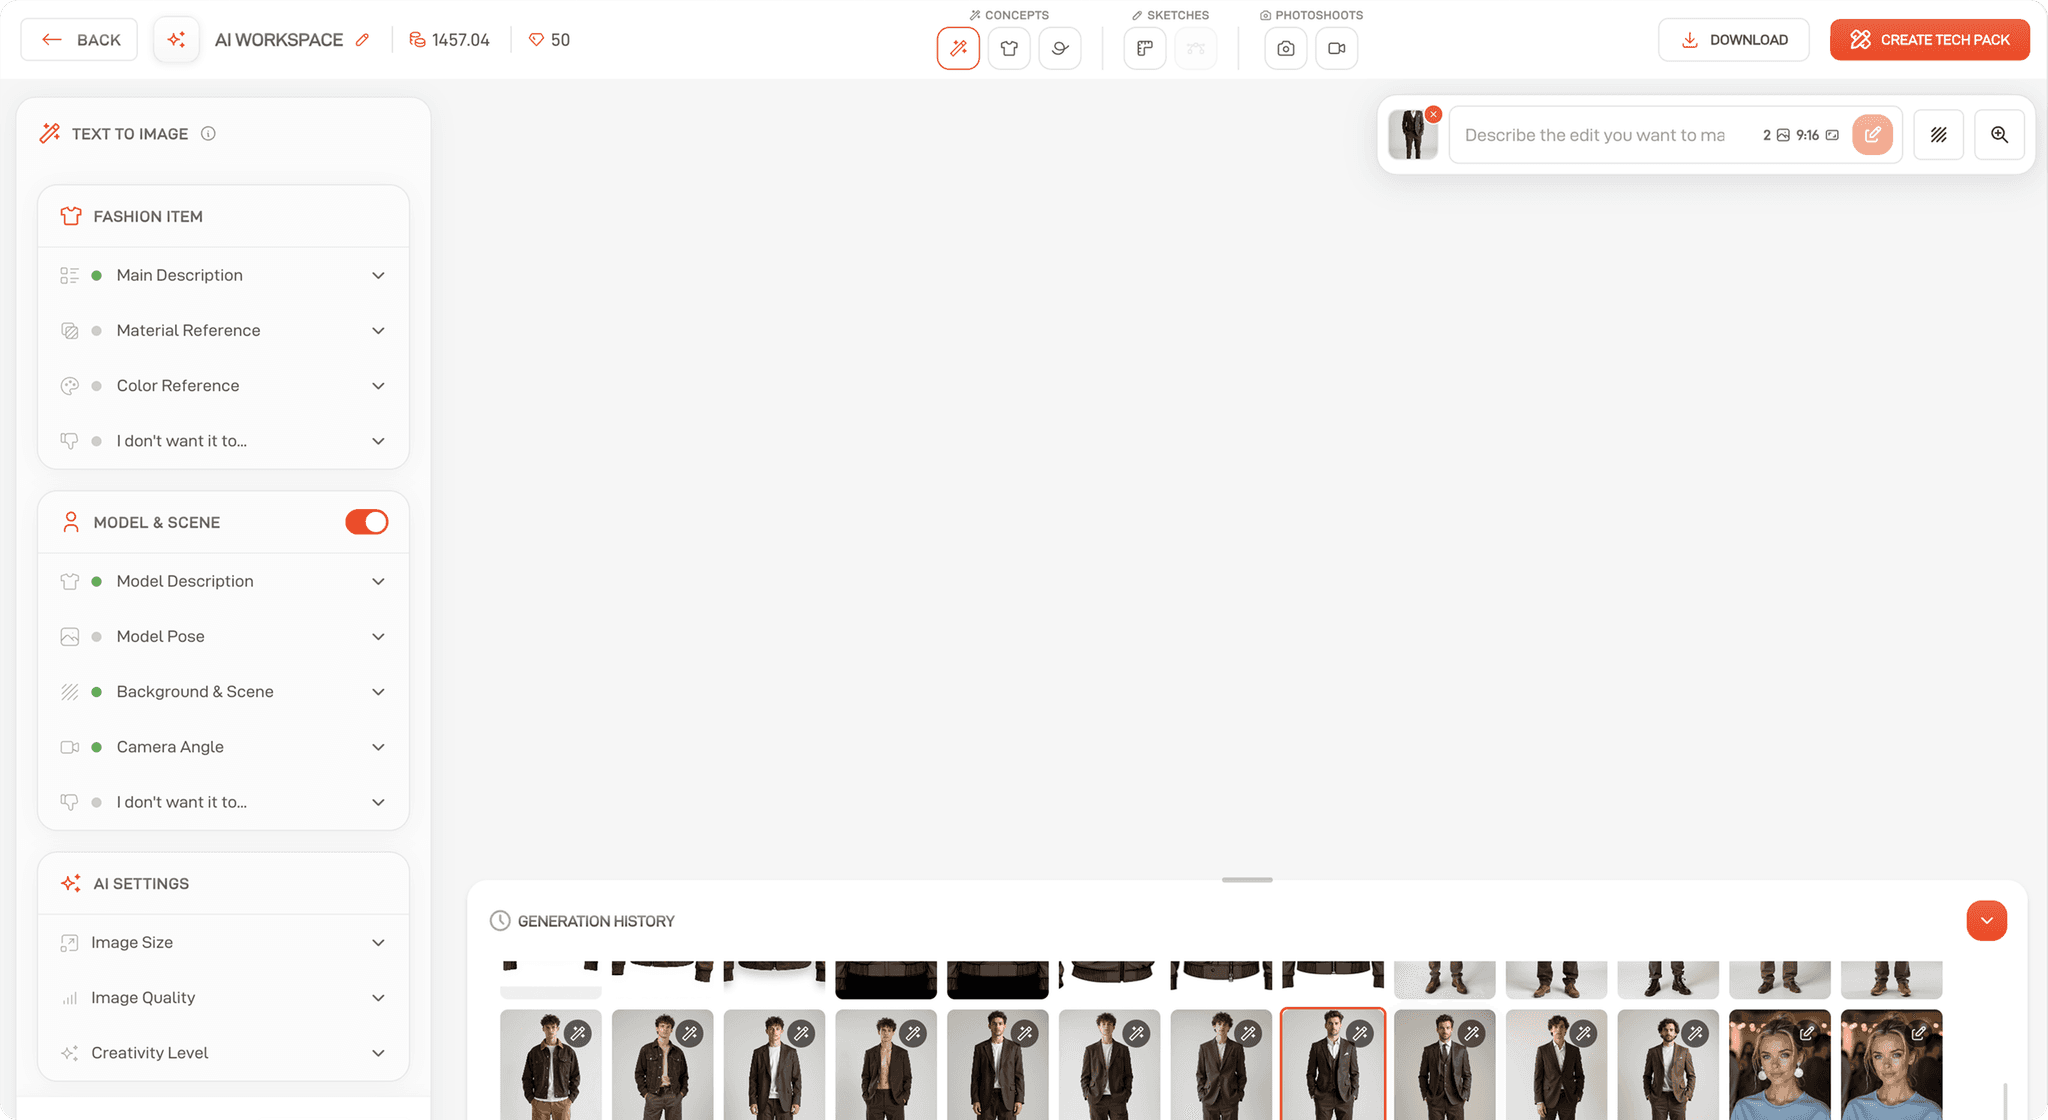Screen dimensions: 2048x1120
Task: Click the zoom-in magnifier icon
Action: (x=1999, y=135)
